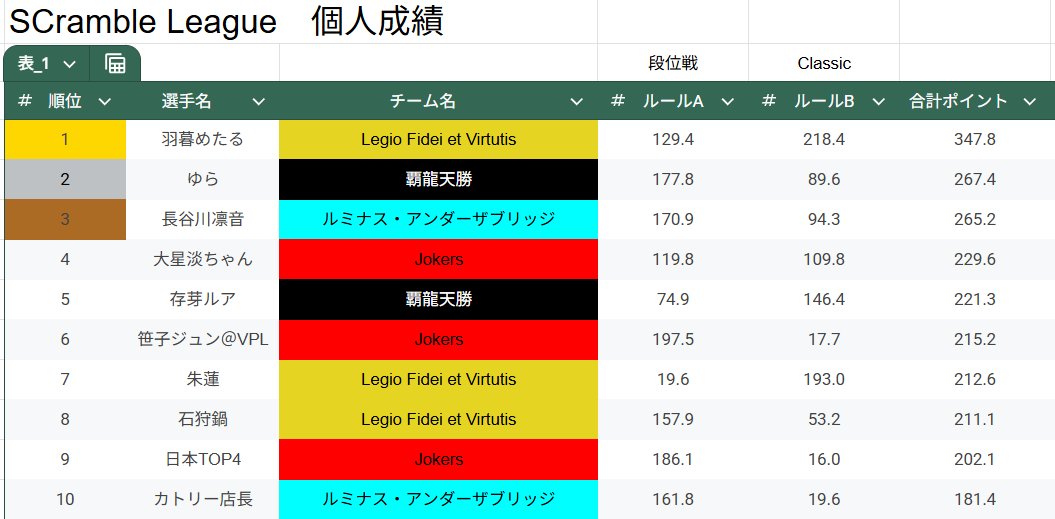1055x519 pixels.
Task: Select player name ゆら
Action: [203, 179]
